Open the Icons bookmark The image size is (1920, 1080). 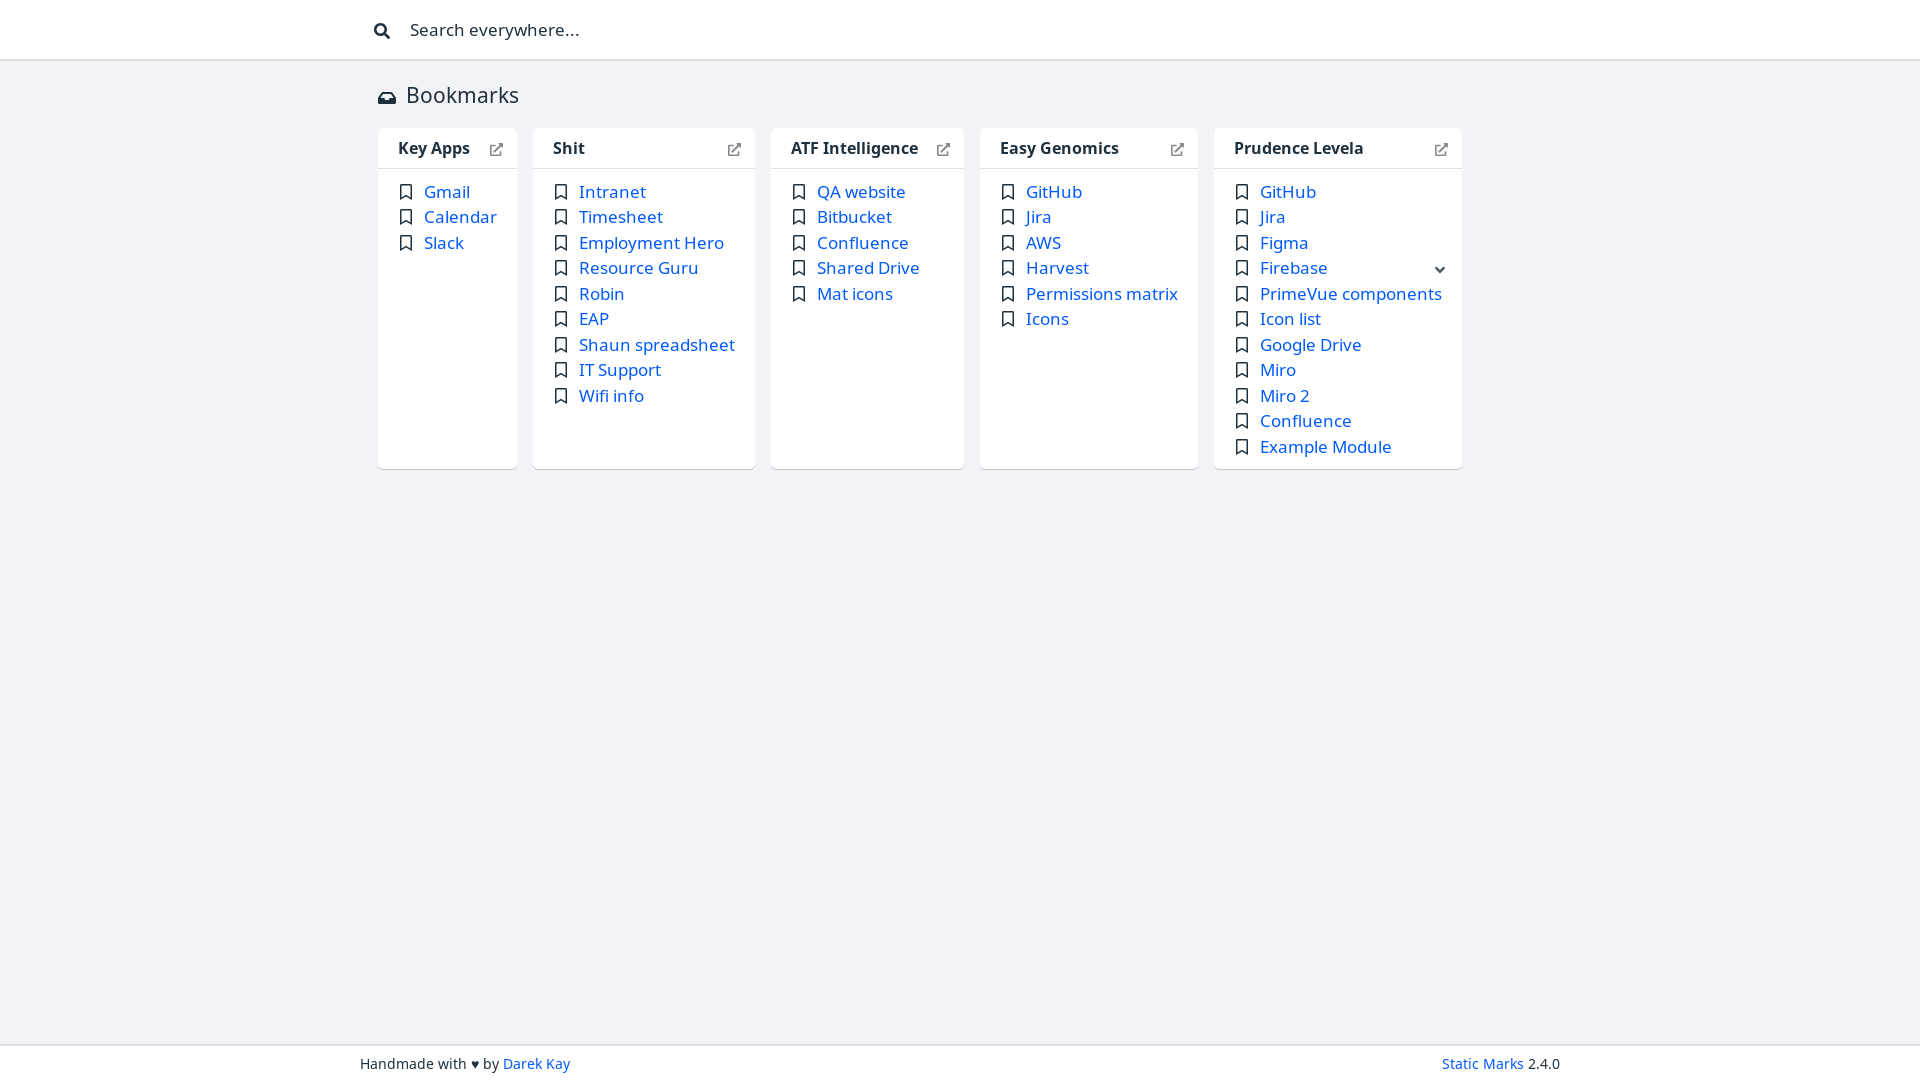pos(1047,319)
